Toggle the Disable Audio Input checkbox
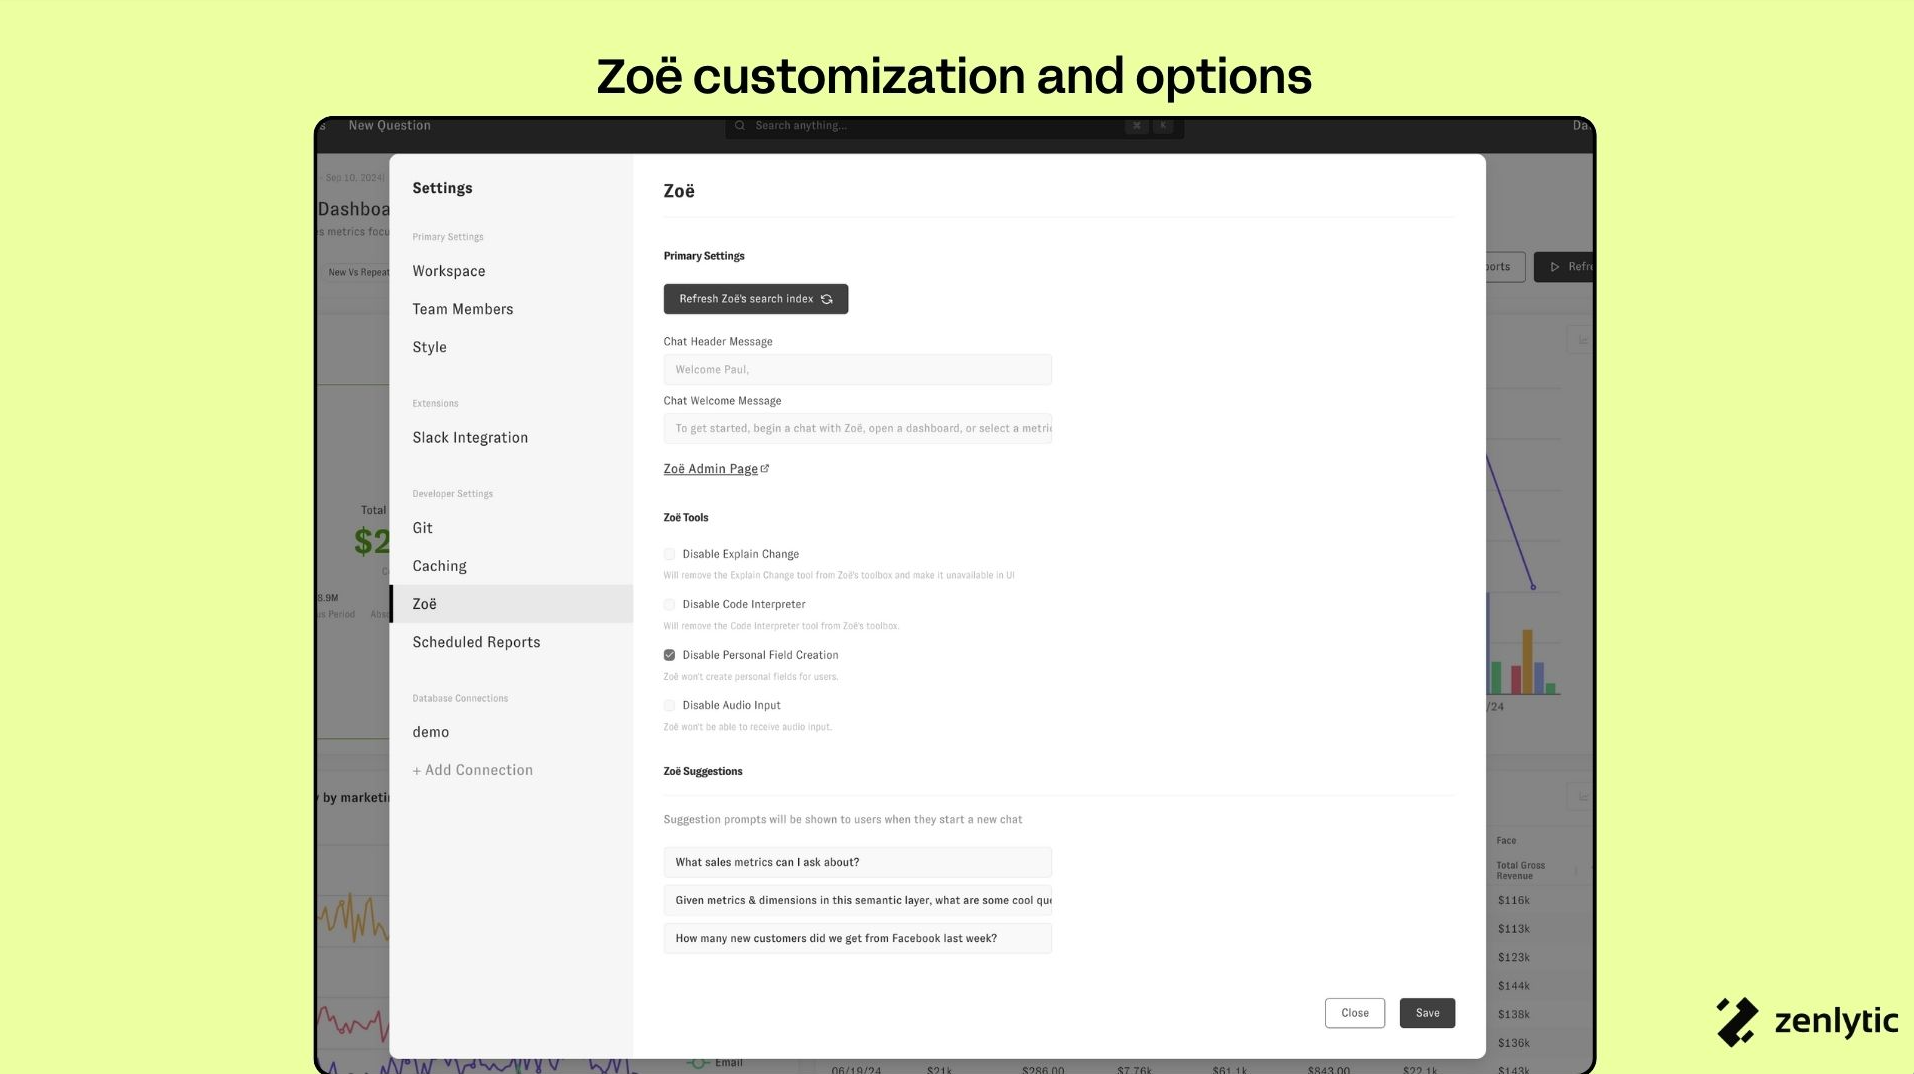Viewport: 1914px width, 1074px height. 669,706
